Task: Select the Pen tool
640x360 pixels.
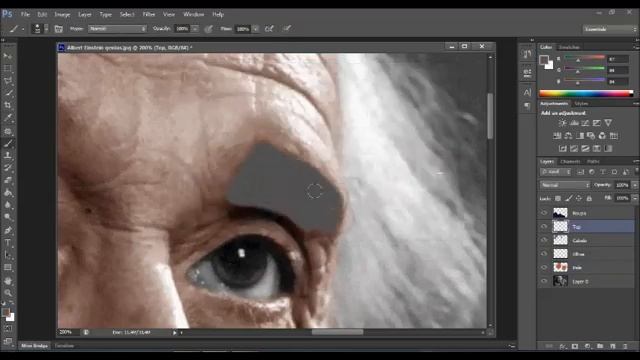Action: point(8,230)
